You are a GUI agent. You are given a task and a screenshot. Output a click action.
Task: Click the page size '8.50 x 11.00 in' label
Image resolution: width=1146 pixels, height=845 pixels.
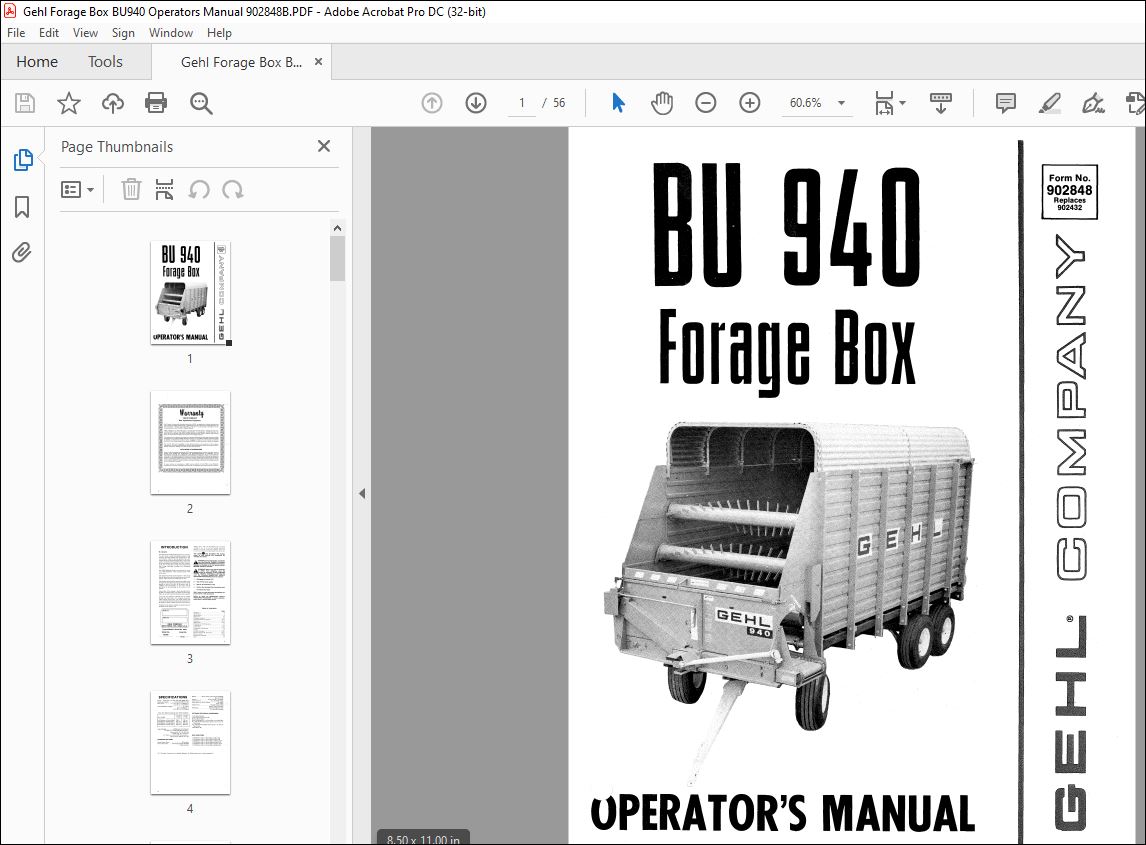tap(424, 839)
